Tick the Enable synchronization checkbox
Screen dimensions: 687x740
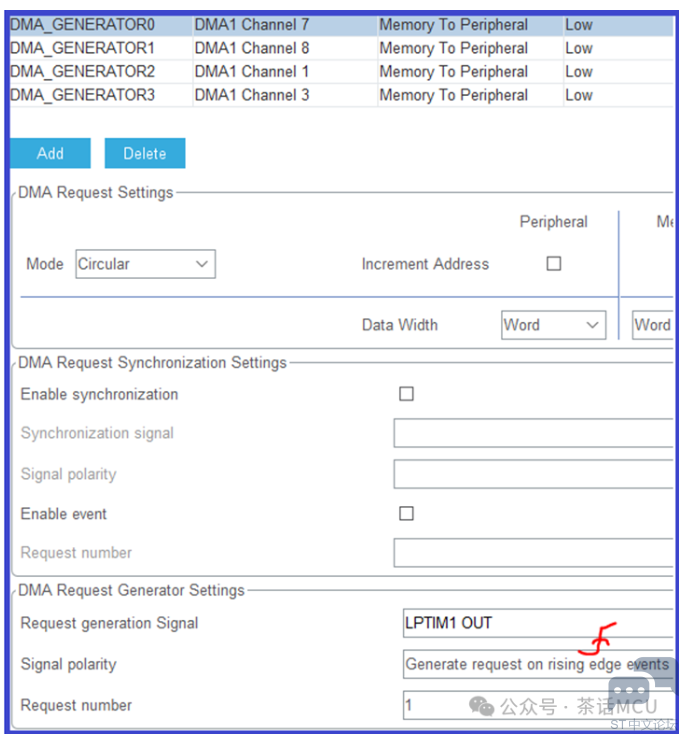(406, 394)
